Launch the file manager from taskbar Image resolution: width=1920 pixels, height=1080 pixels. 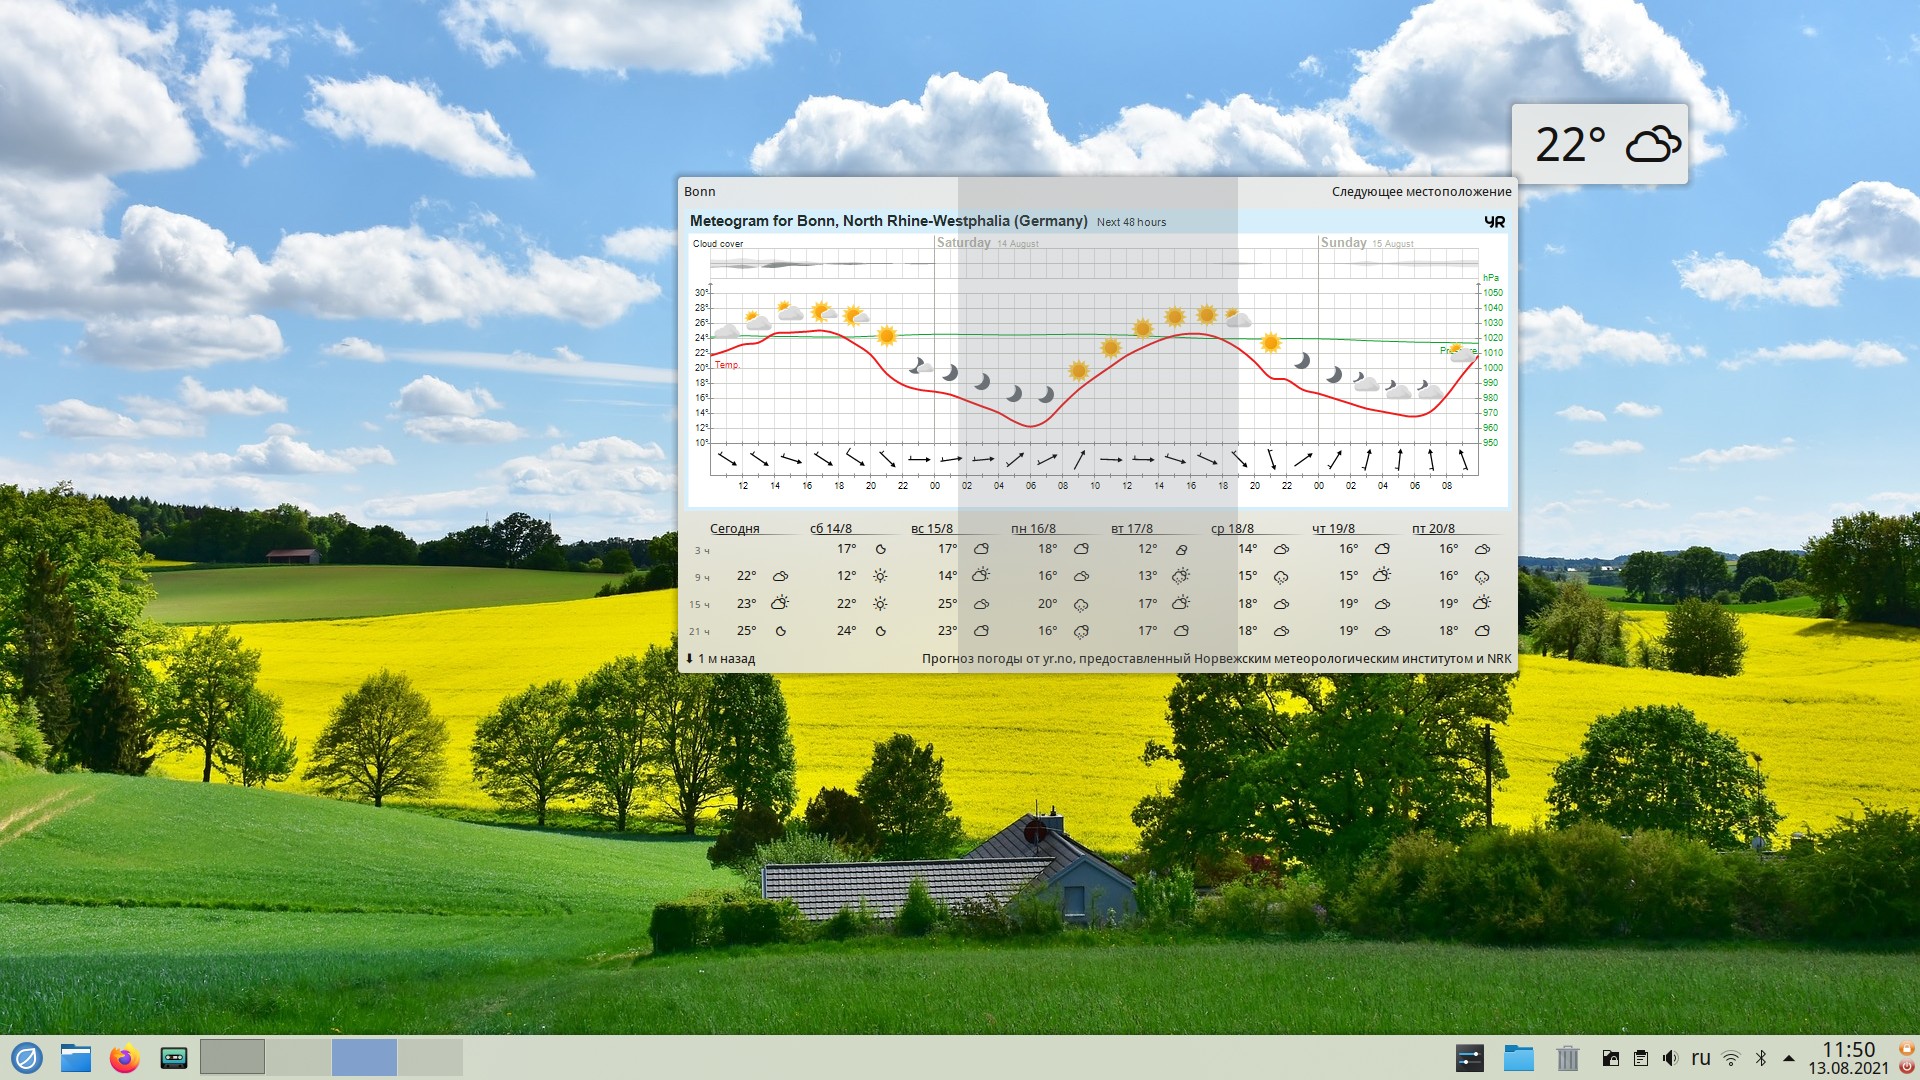76,1057
